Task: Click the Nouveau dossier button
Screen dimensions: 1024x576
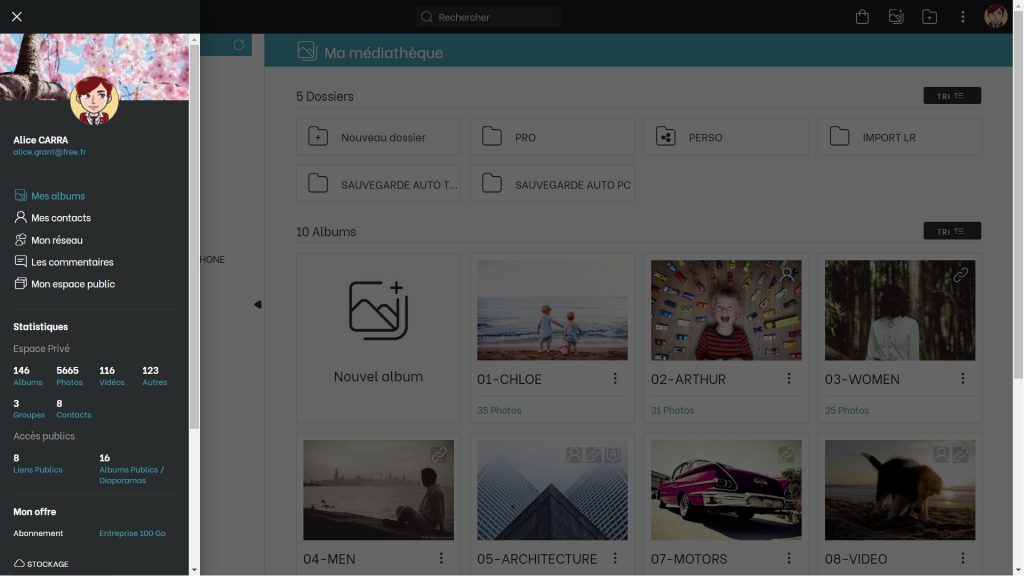Action: pos(378,137)
